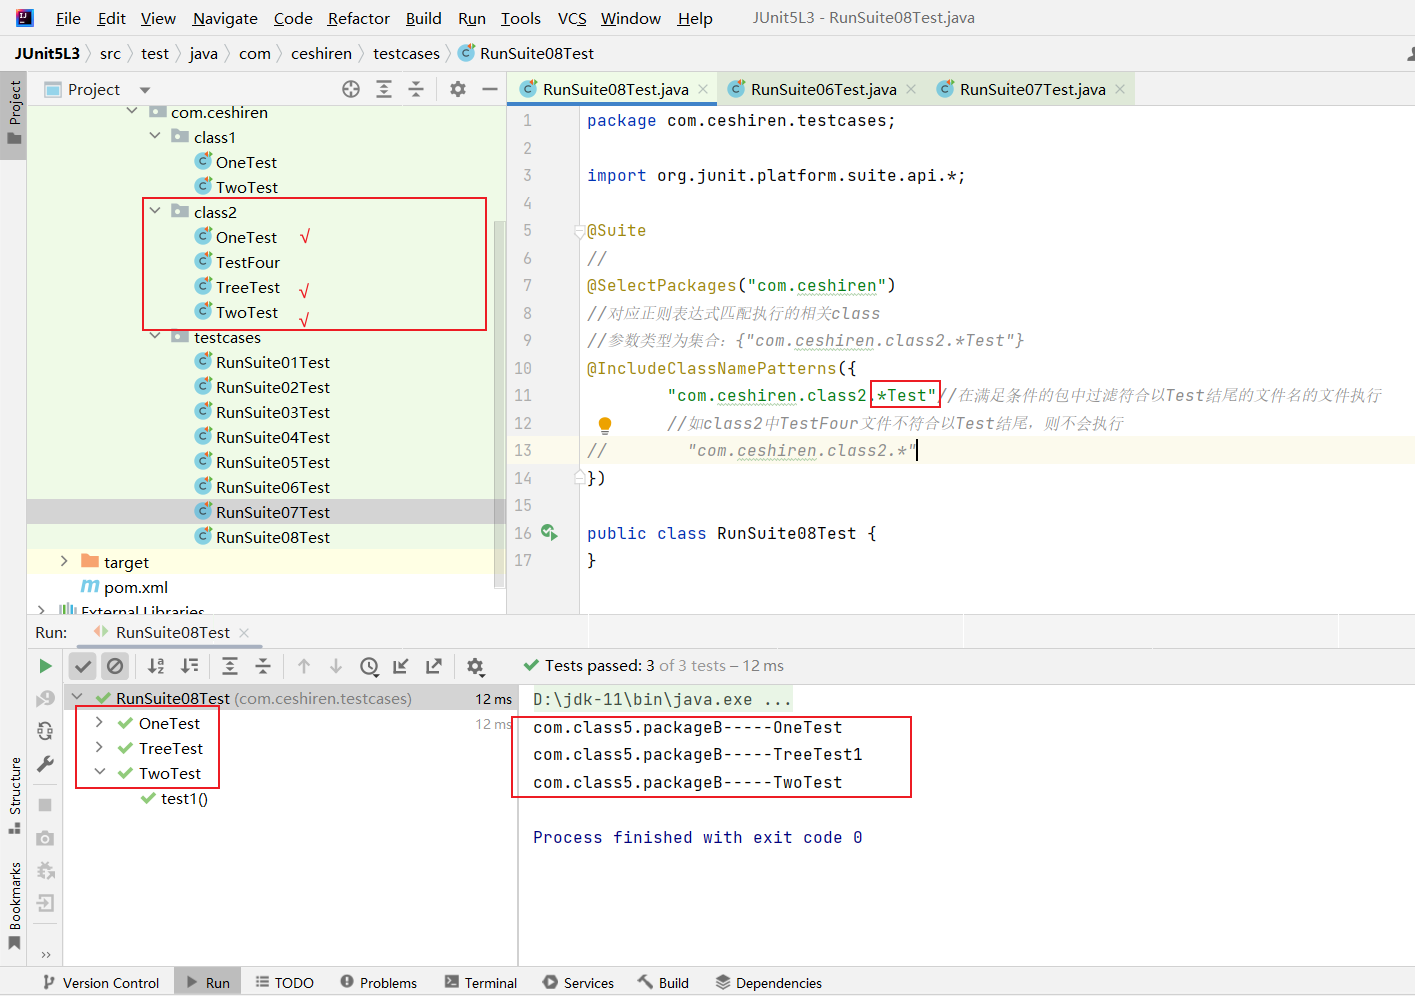
Task: Click the test history clock icon
Action: 369,666
